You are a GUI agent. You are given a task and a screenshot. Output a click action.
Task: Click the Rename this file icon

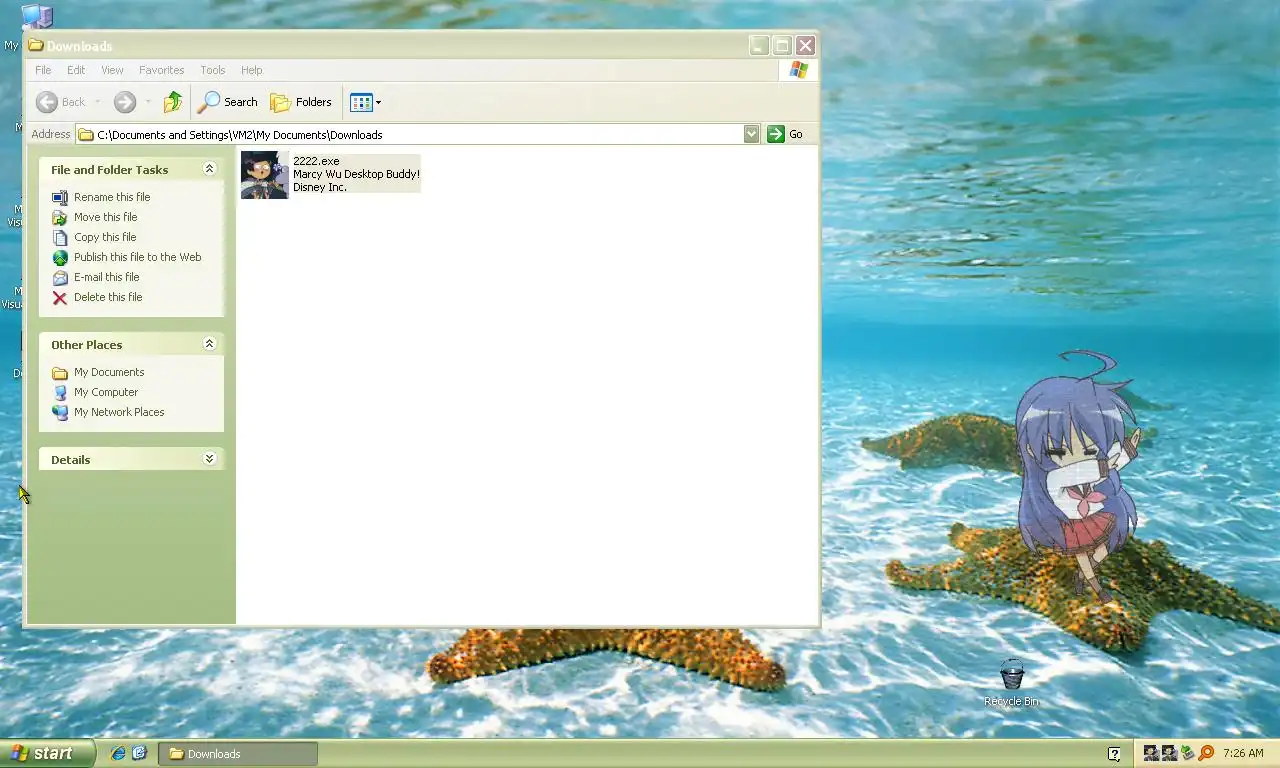point(60,197)
